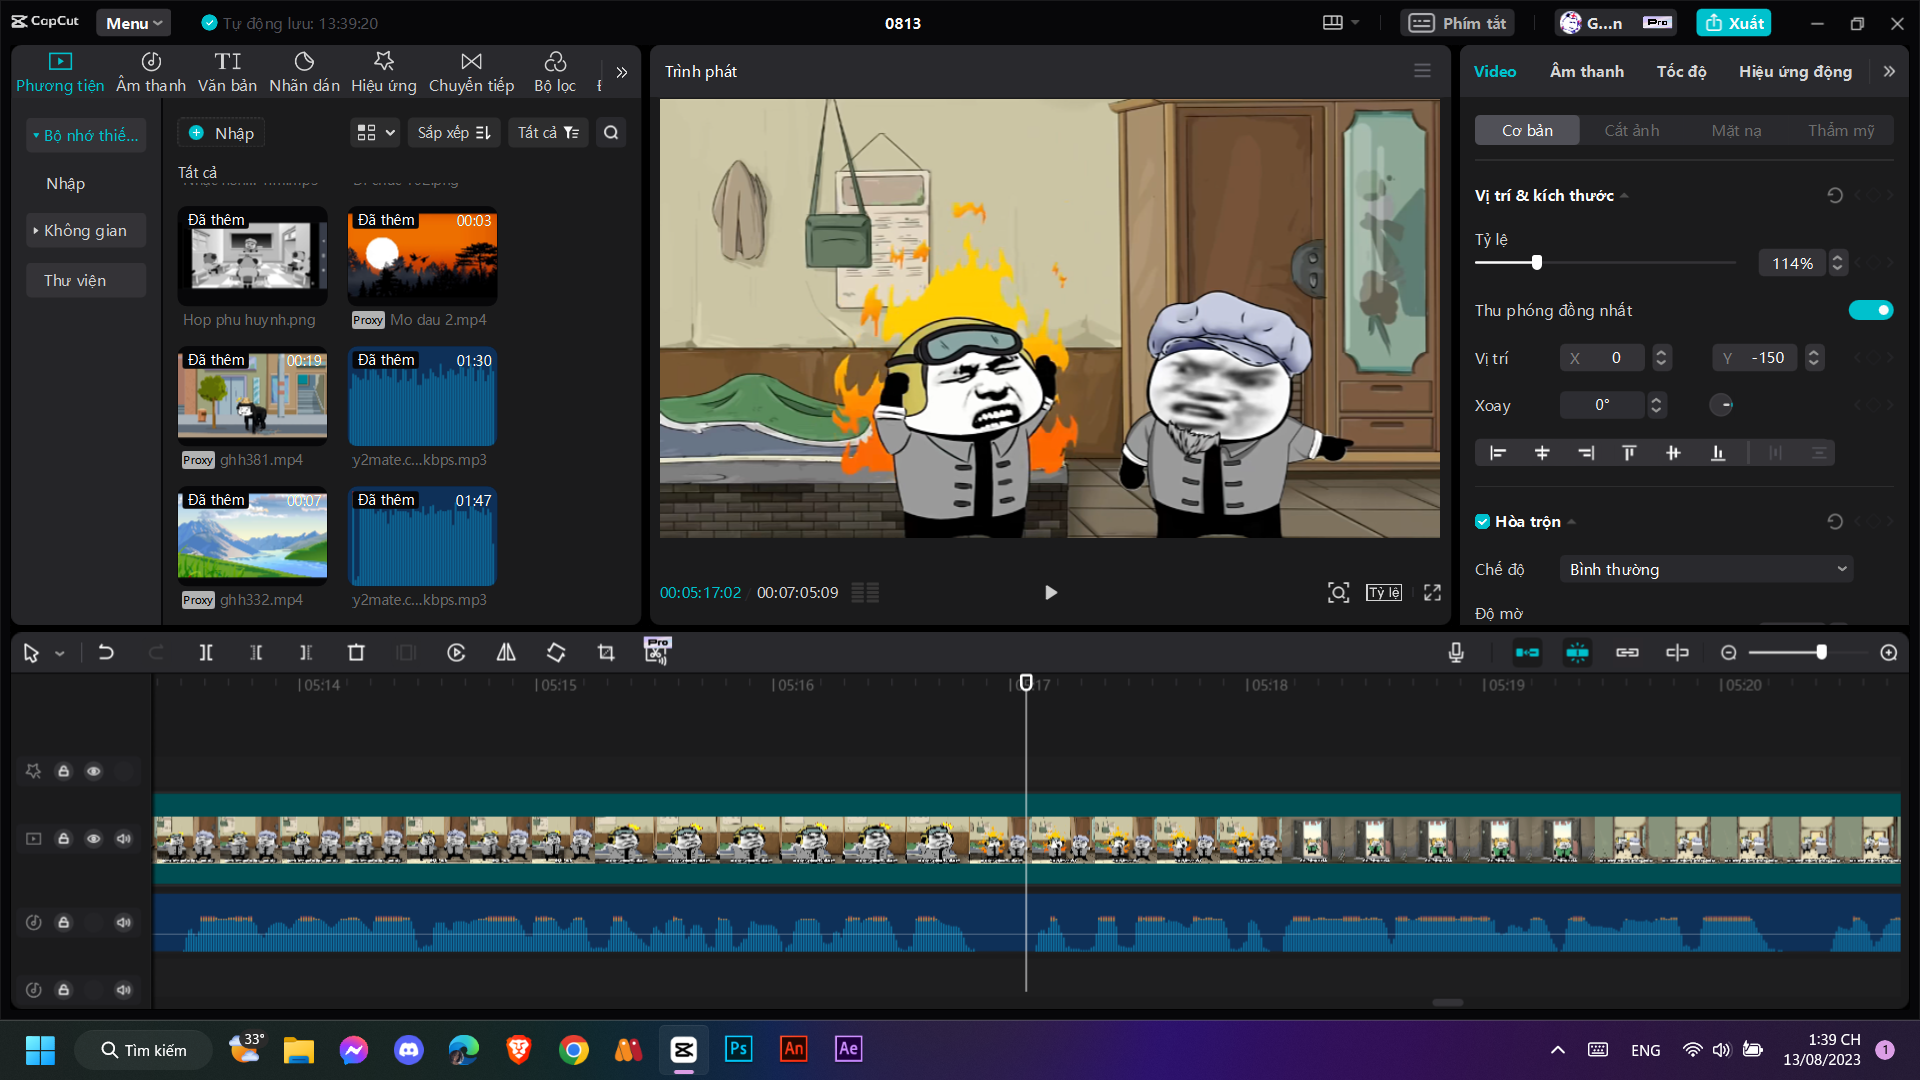Open the Menu dropdown
Image resolution: width=1920 pixels, height=1080 pixels.
(x=133, y=23)
